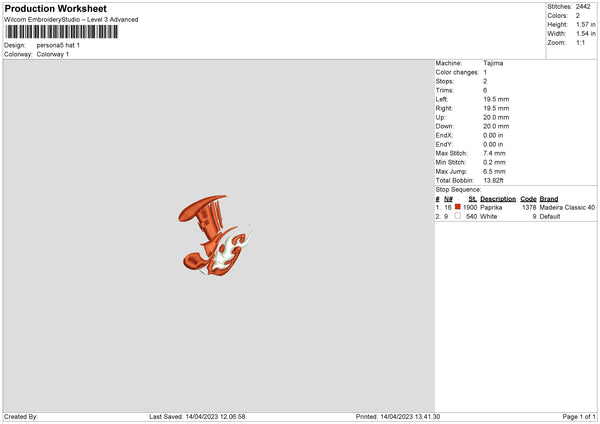Image resolution: width=600 pixels, height=424 pixels.
Task: Click the Total Bobbin value 13.82ft
Action: tap(493, 180)
